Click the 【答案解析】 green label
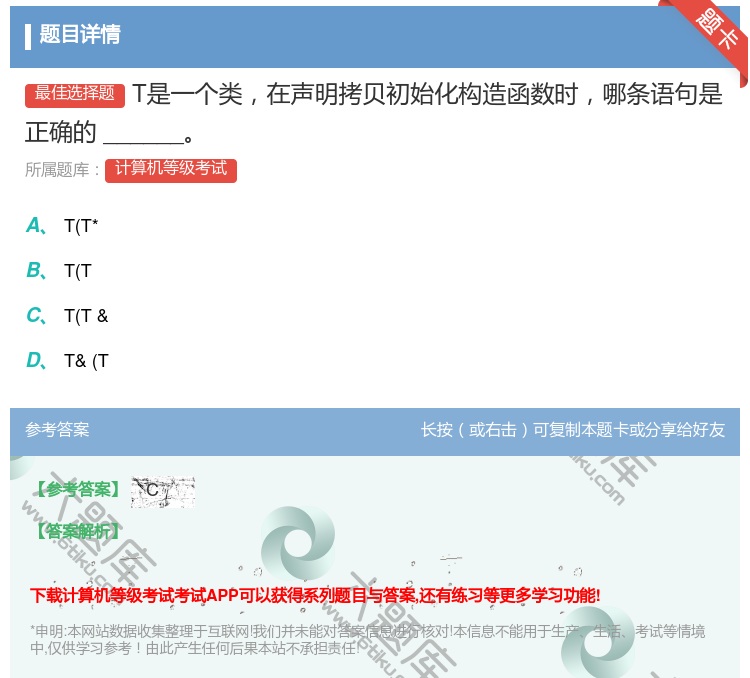Viewport: 750px width, 678px height. pos(77,530)
